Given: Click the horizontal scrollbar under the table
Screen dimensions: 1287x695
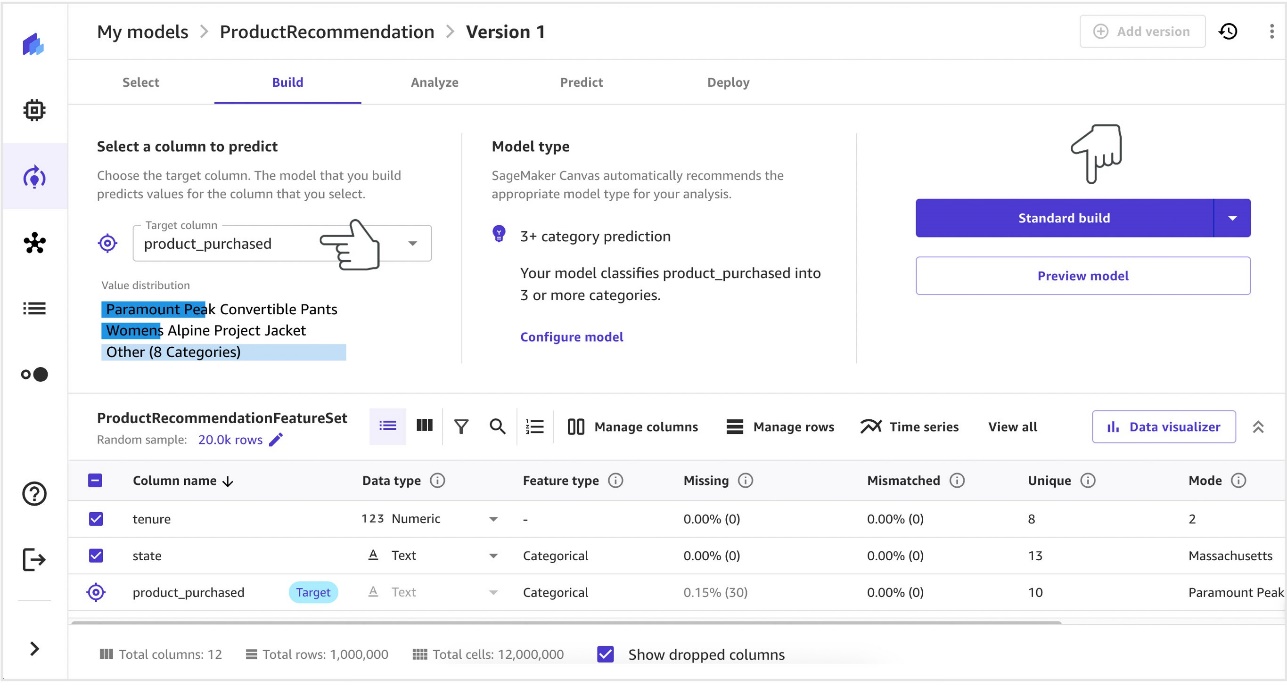Looking at the screenshot, I should tap(566, 622).
